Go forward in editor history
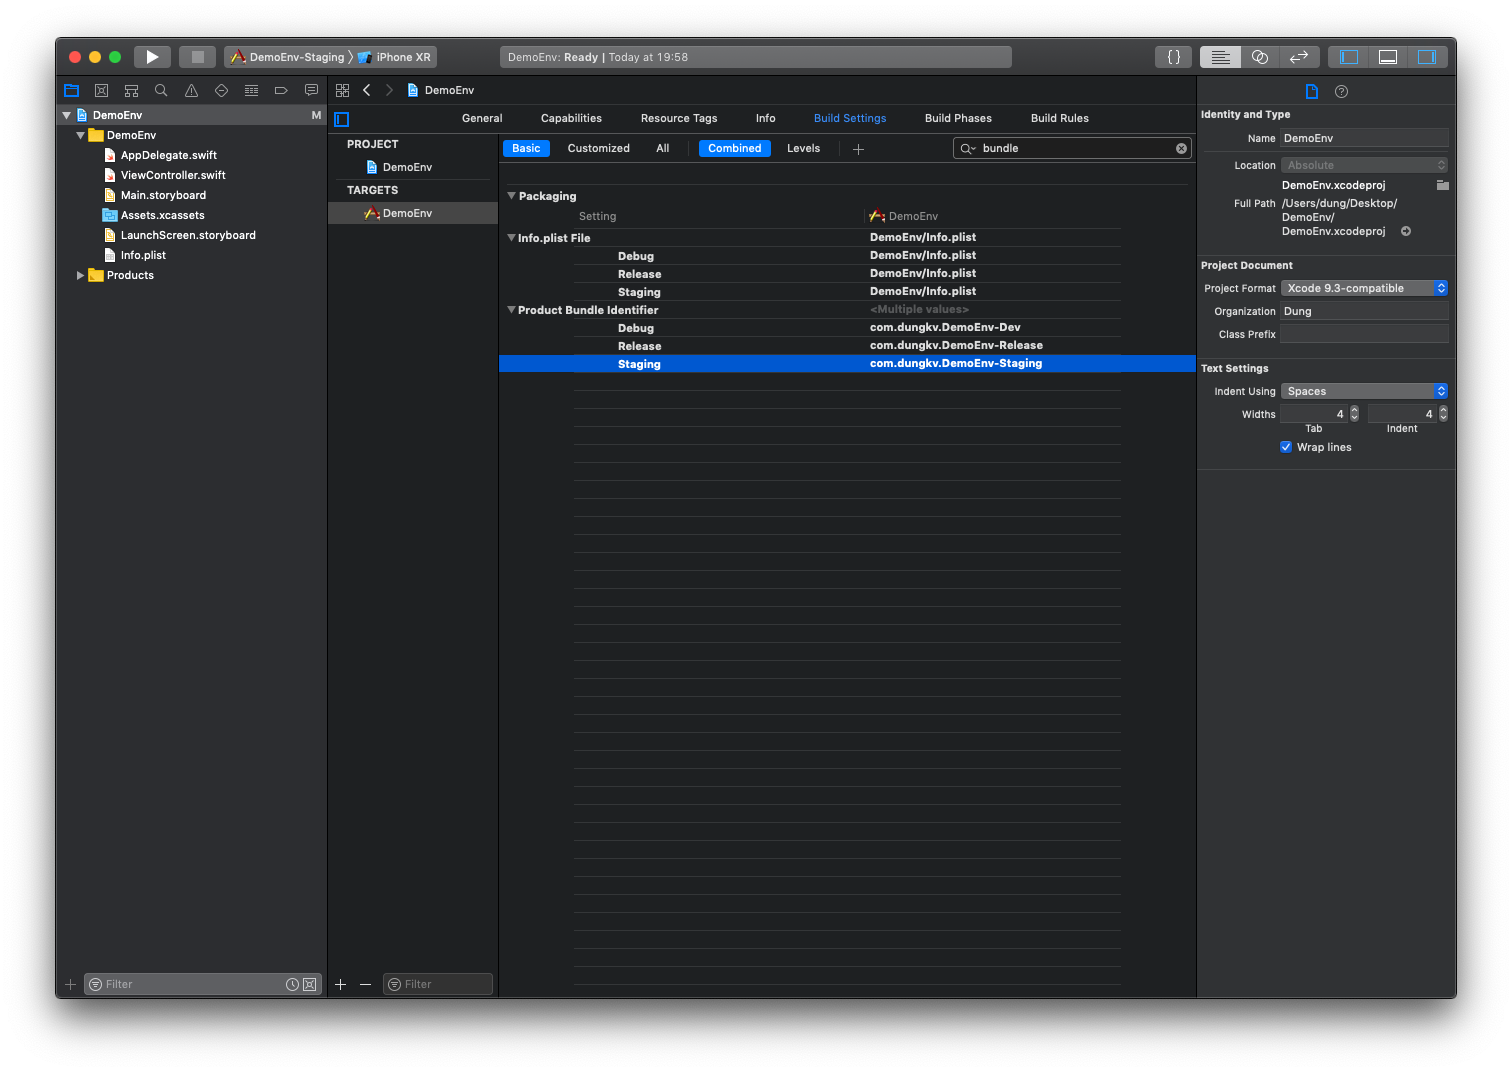This screenshot has height=1072, width=1512. [x=389, y=90]
